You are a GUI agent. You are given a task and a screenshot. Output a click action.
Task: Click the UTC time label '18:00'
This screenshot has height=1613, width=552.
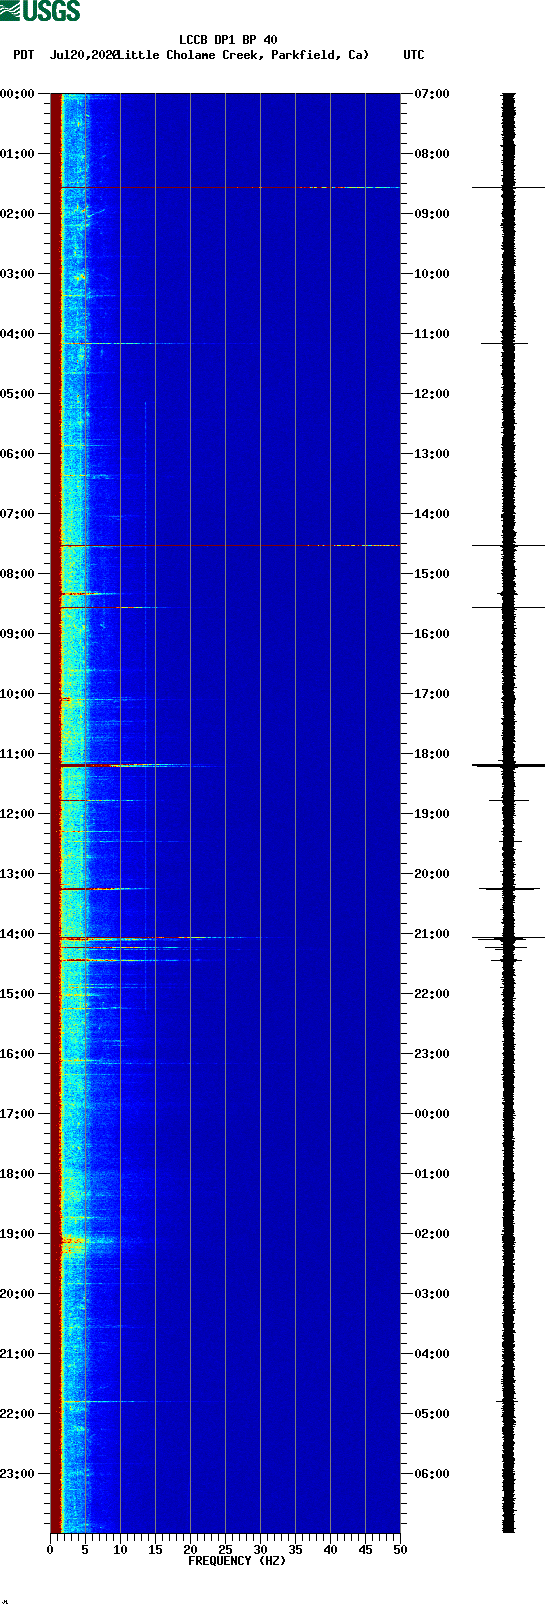pos(432,754)
